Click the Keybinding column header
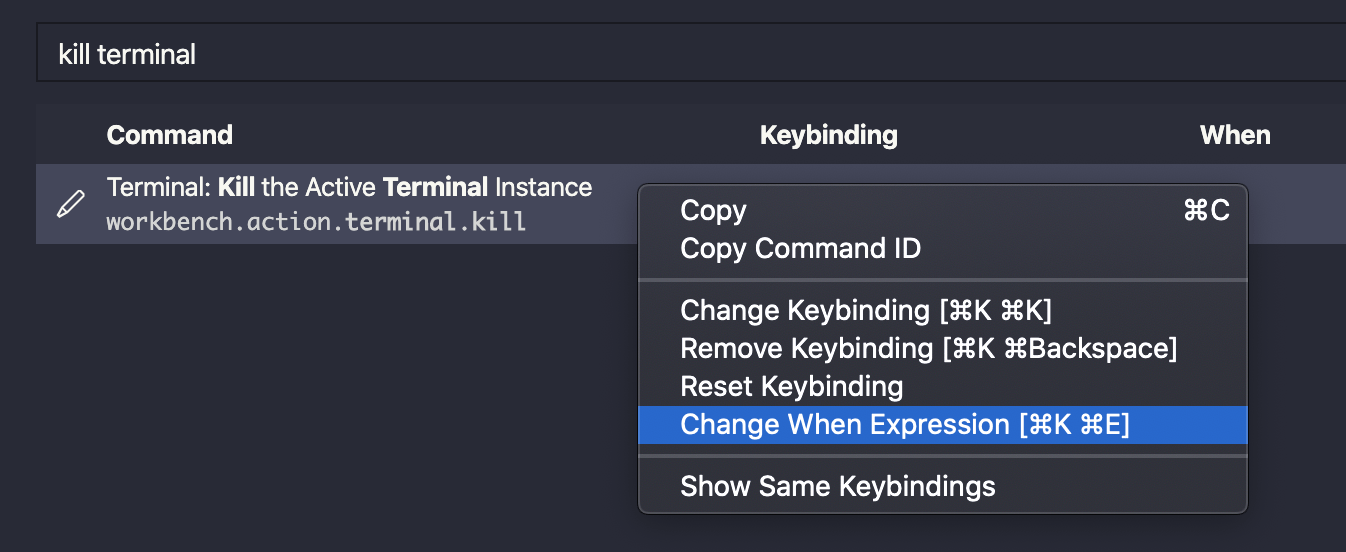Image resolution: width=1346 pixels, height=552 pixels. [x=828, y=135]
